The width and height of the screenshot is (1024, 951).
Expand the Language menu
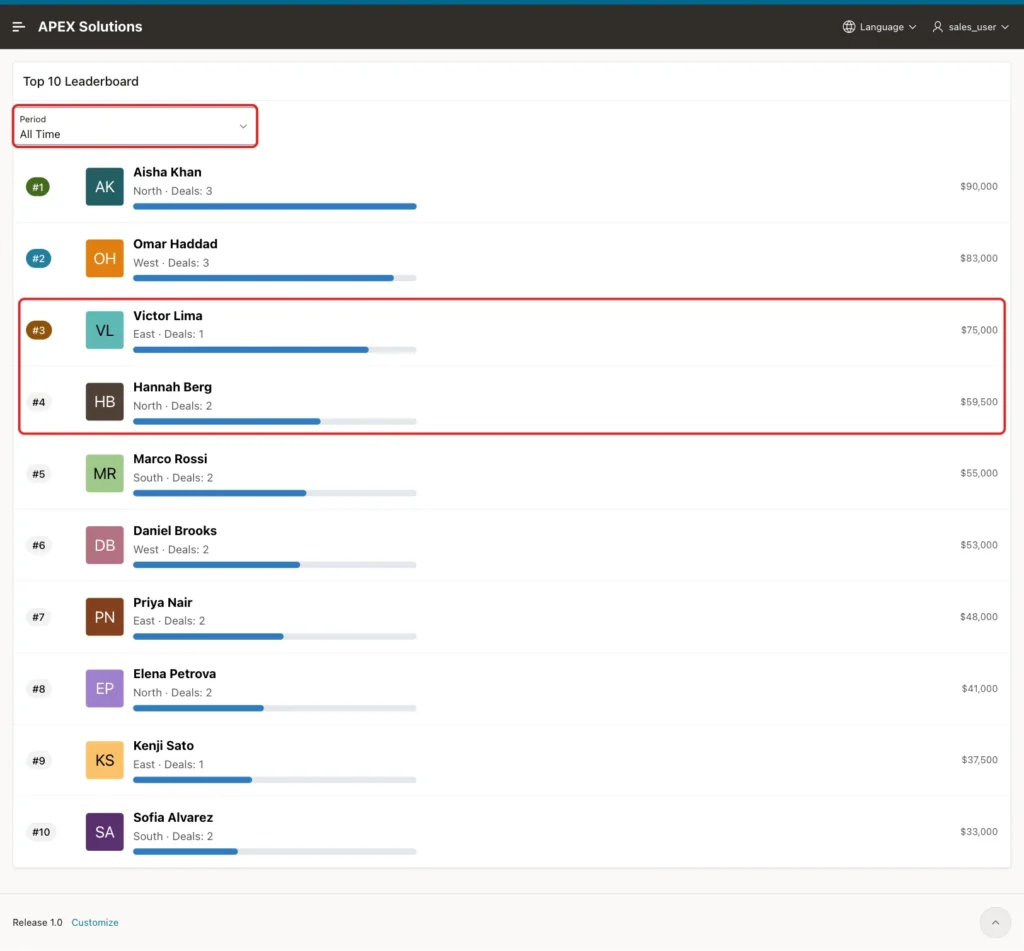[x=880, y=27]
